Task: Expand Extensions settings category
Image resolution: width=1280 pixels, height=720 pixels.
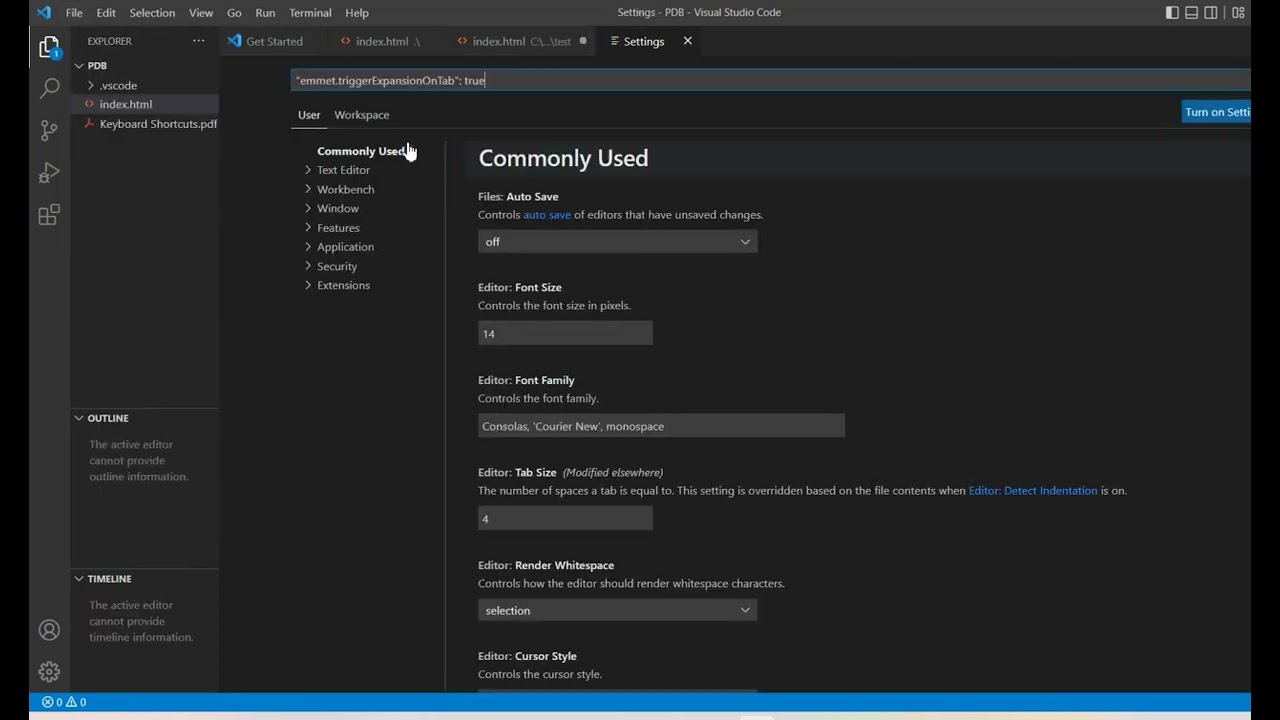Action: [343, 285]
